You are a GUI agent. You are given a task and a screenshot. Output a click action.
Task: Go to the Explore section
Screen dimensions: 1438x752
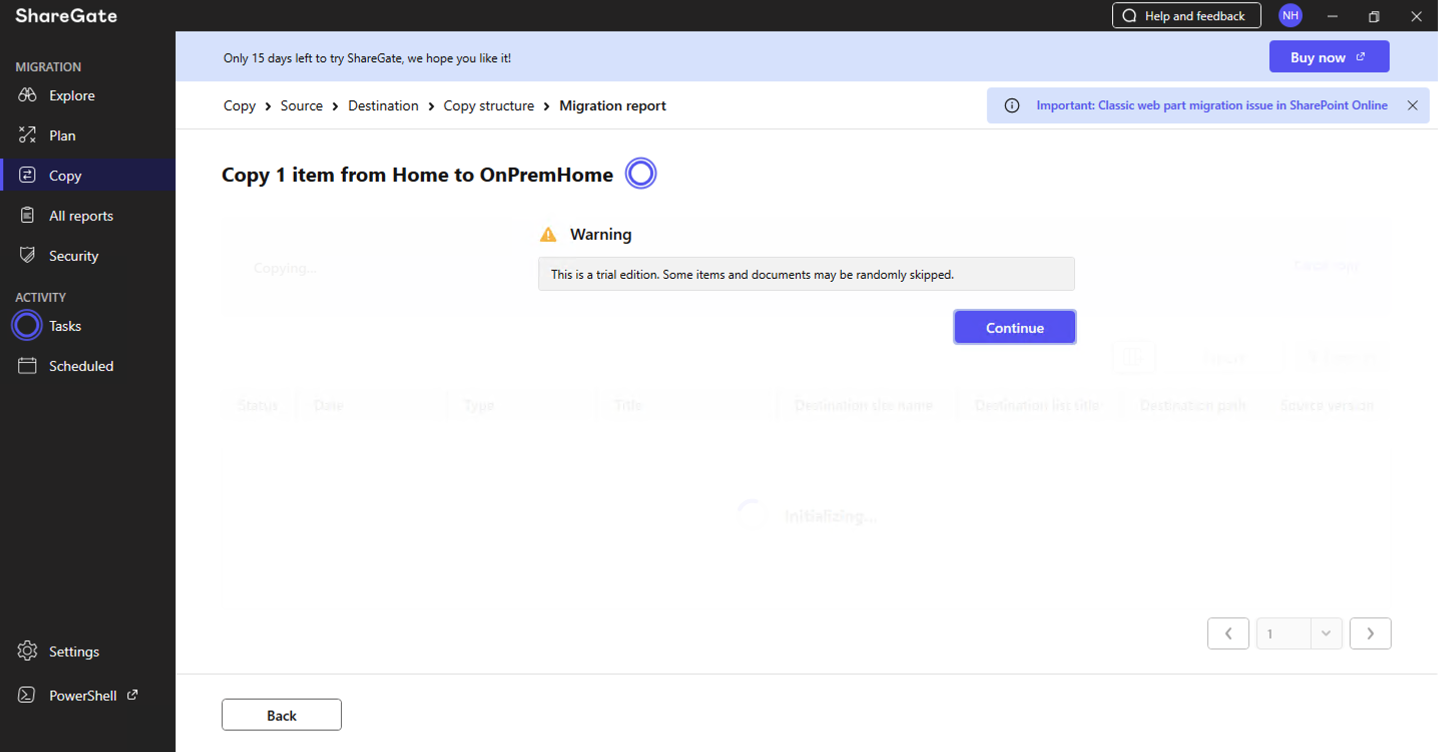point(72,96)
